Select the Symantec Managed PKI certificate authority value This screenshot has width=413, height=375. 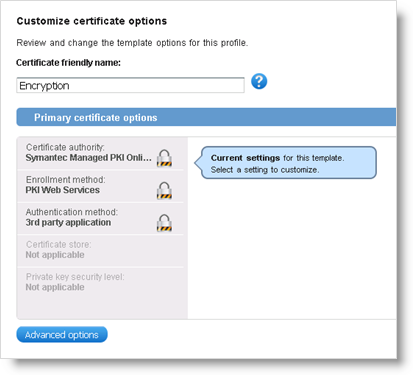pyautogui.click(x=88, y=158)
